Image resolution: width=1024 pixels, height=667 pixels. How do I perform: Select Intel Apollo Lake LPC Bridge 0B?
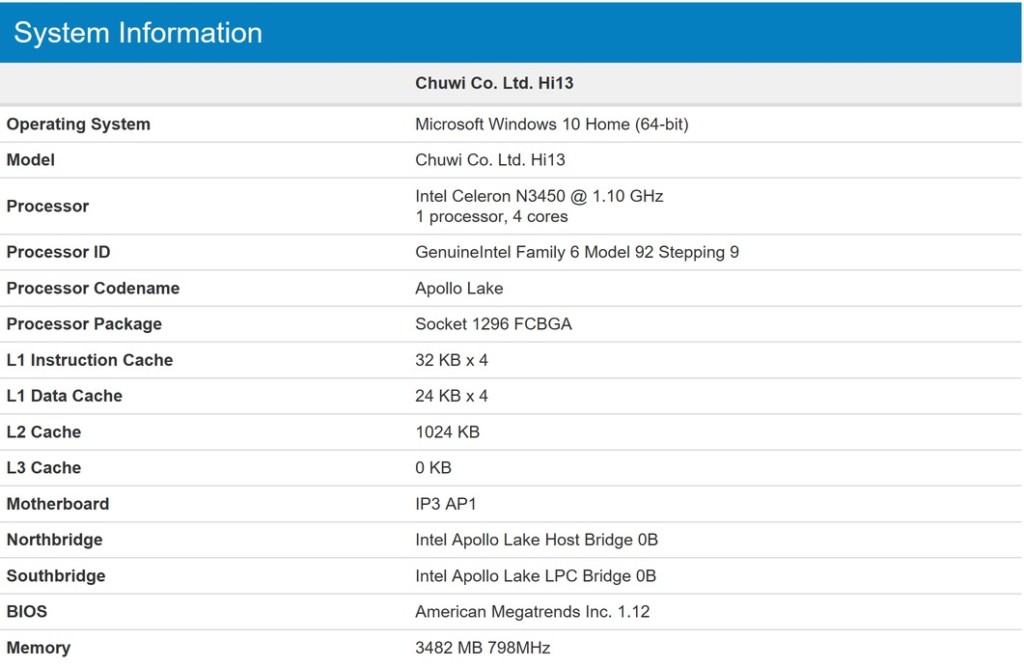(536, 576)
